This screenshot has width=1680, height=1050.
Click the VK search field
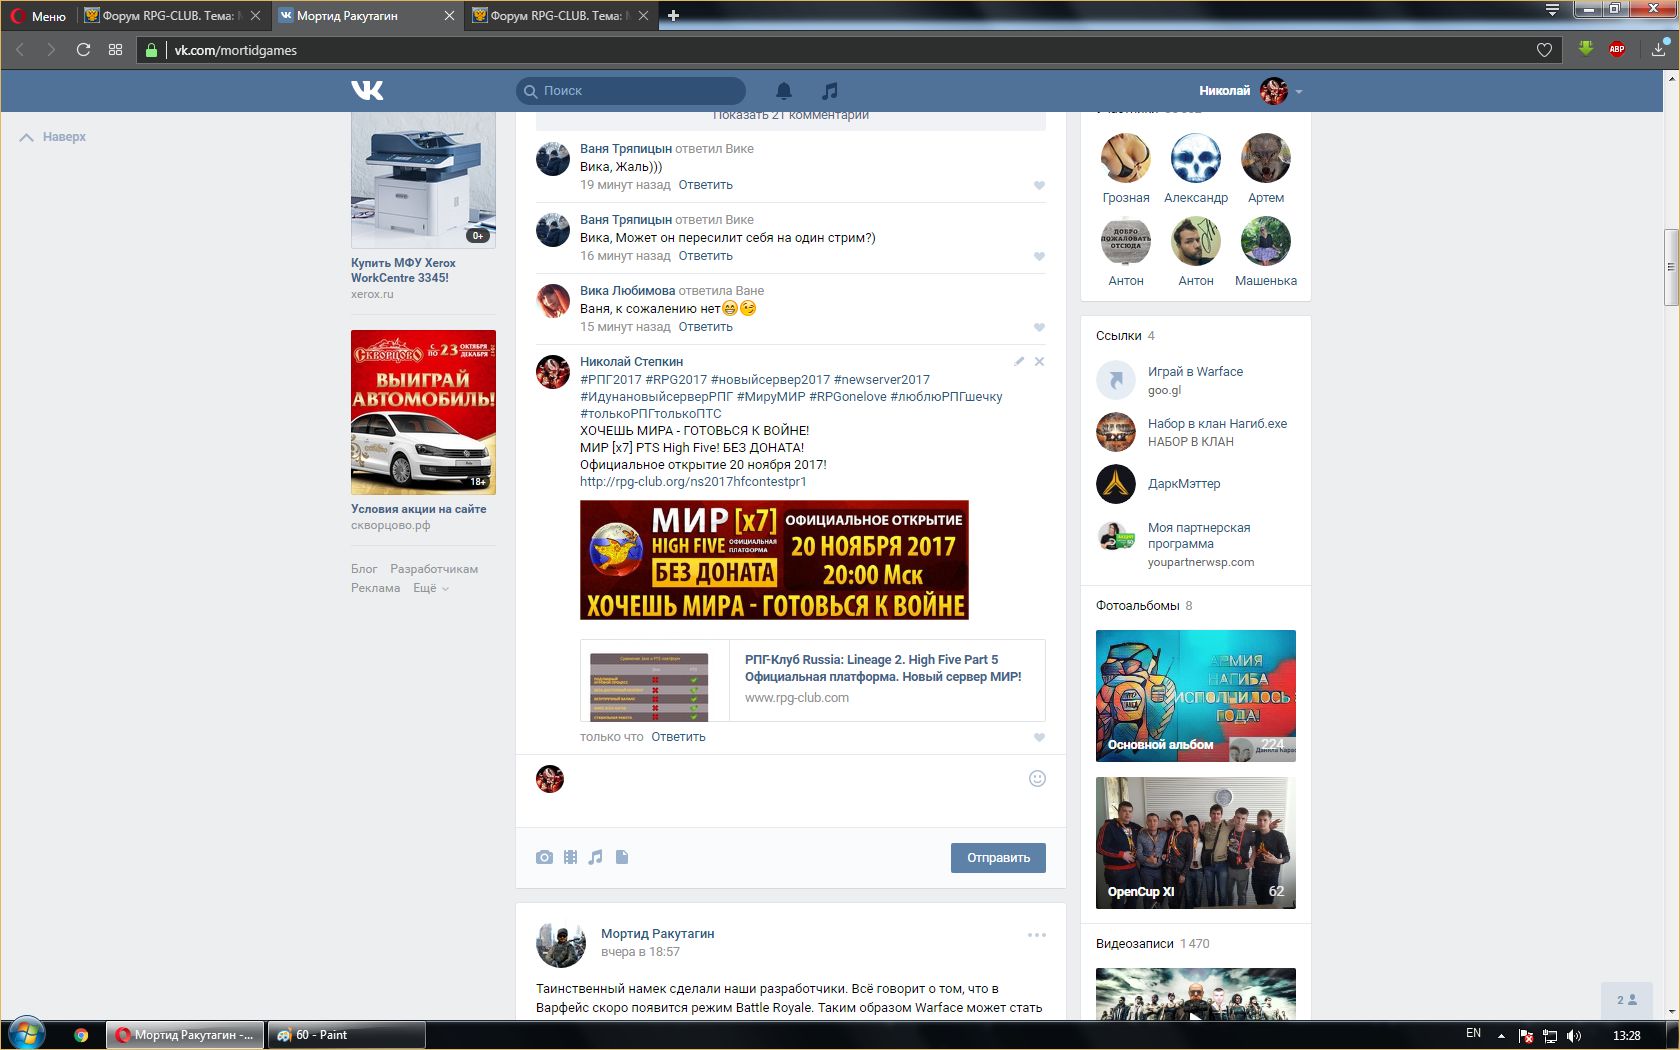coord(631,91)
